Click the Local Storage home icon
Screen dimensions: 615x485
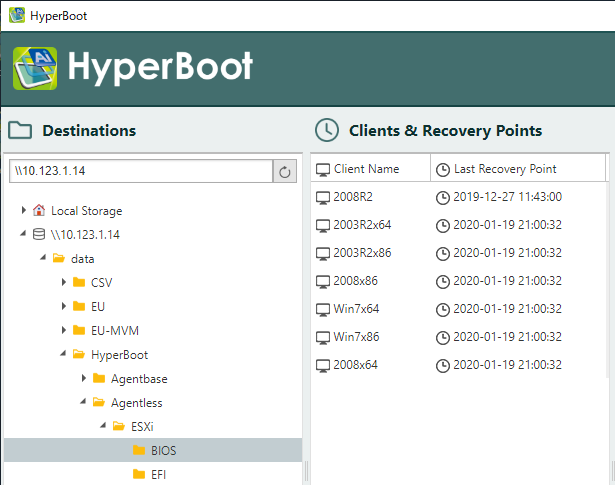39,211
